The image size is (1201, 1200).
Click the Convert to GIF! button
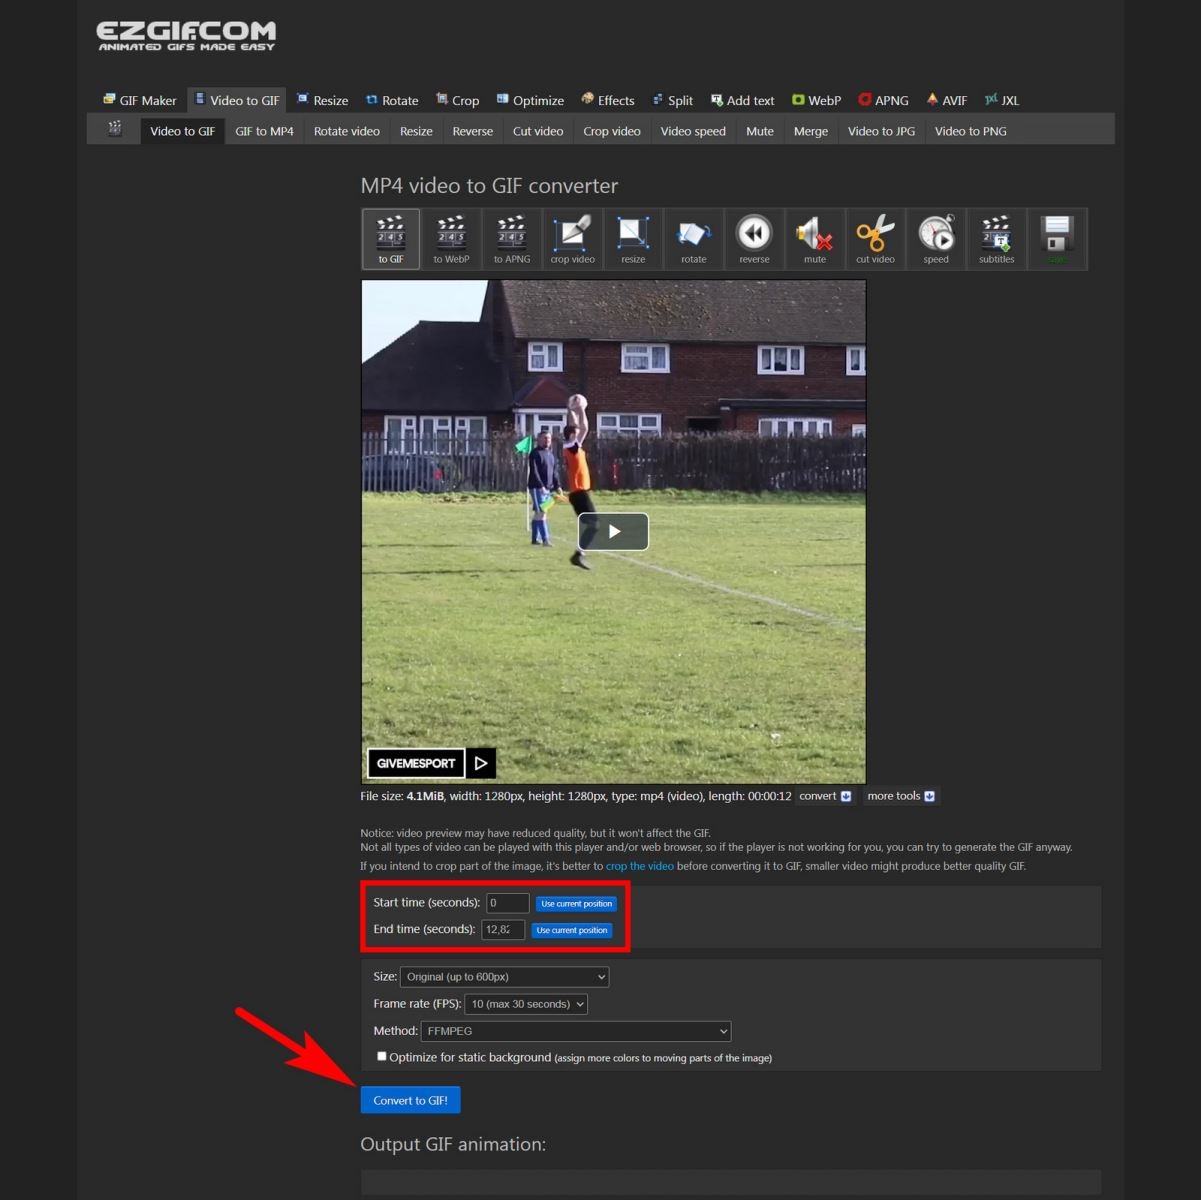tap(410, 1100)
